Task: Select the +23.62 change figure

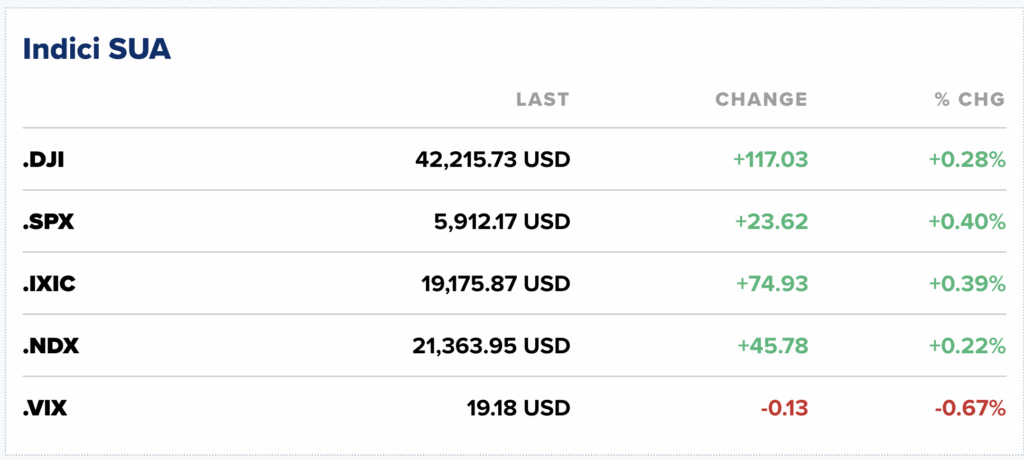Action: click(771, 221)
